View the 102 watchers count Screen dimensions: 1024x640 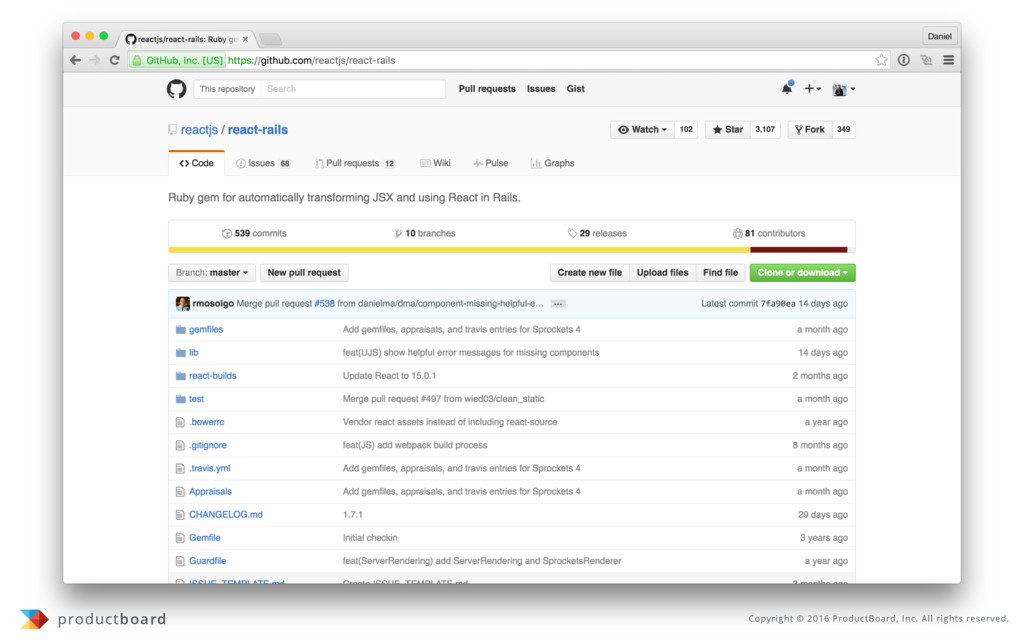(686, 129)
